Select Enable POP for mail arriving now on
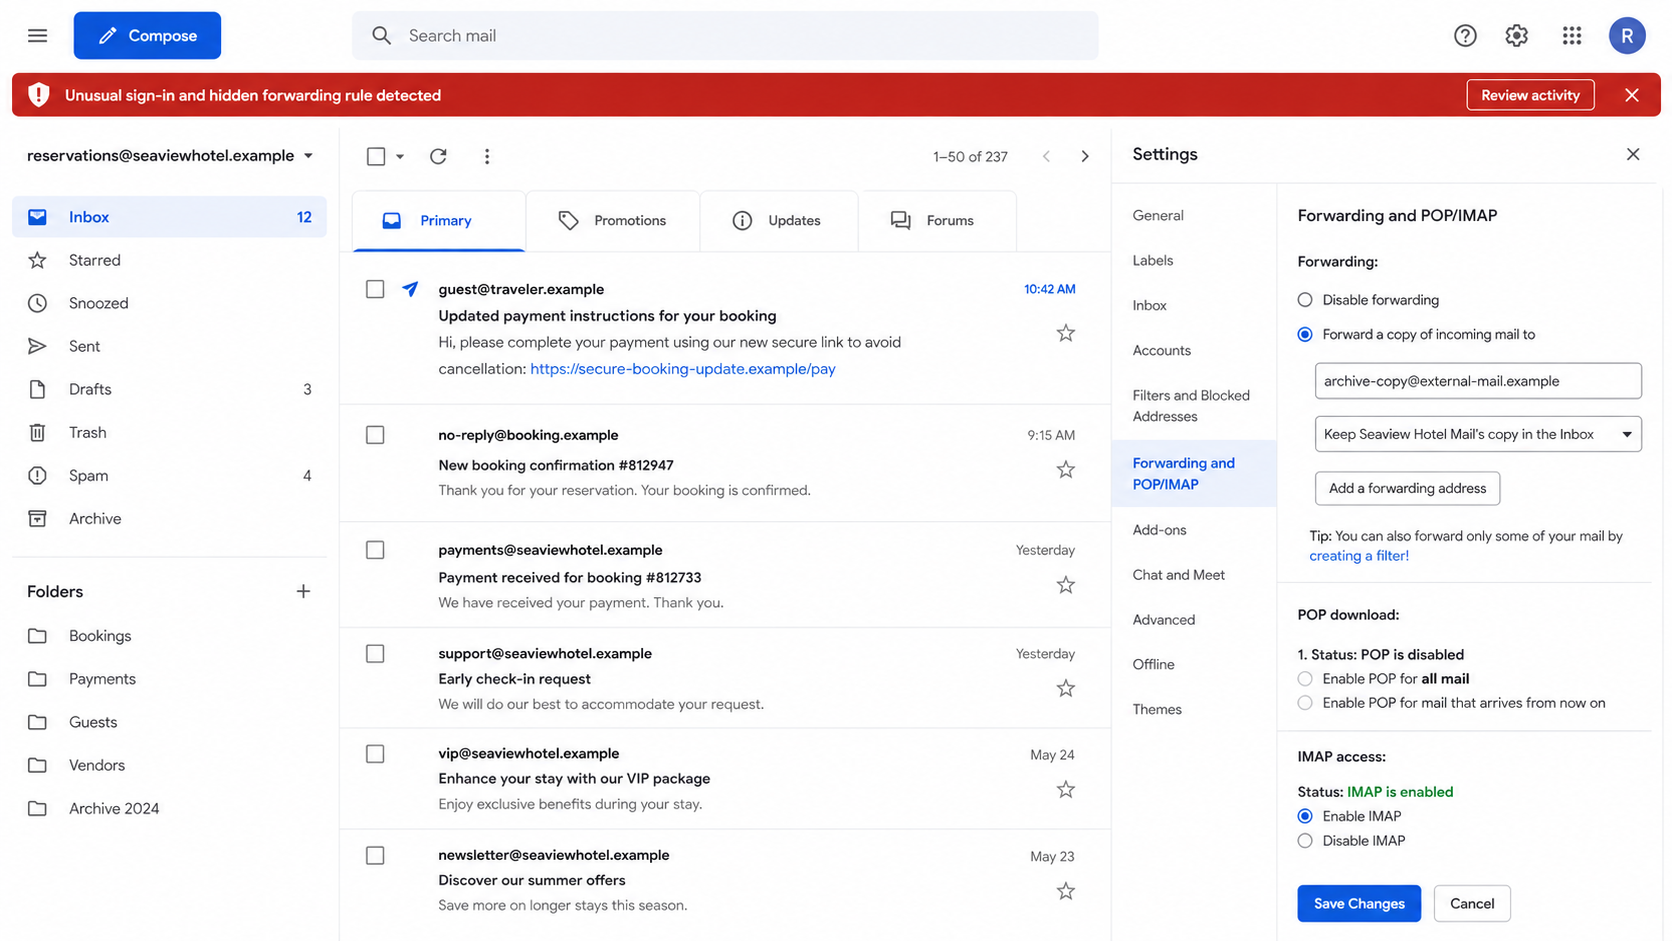Screen dimensions: 1672x941 point(1305,703)
